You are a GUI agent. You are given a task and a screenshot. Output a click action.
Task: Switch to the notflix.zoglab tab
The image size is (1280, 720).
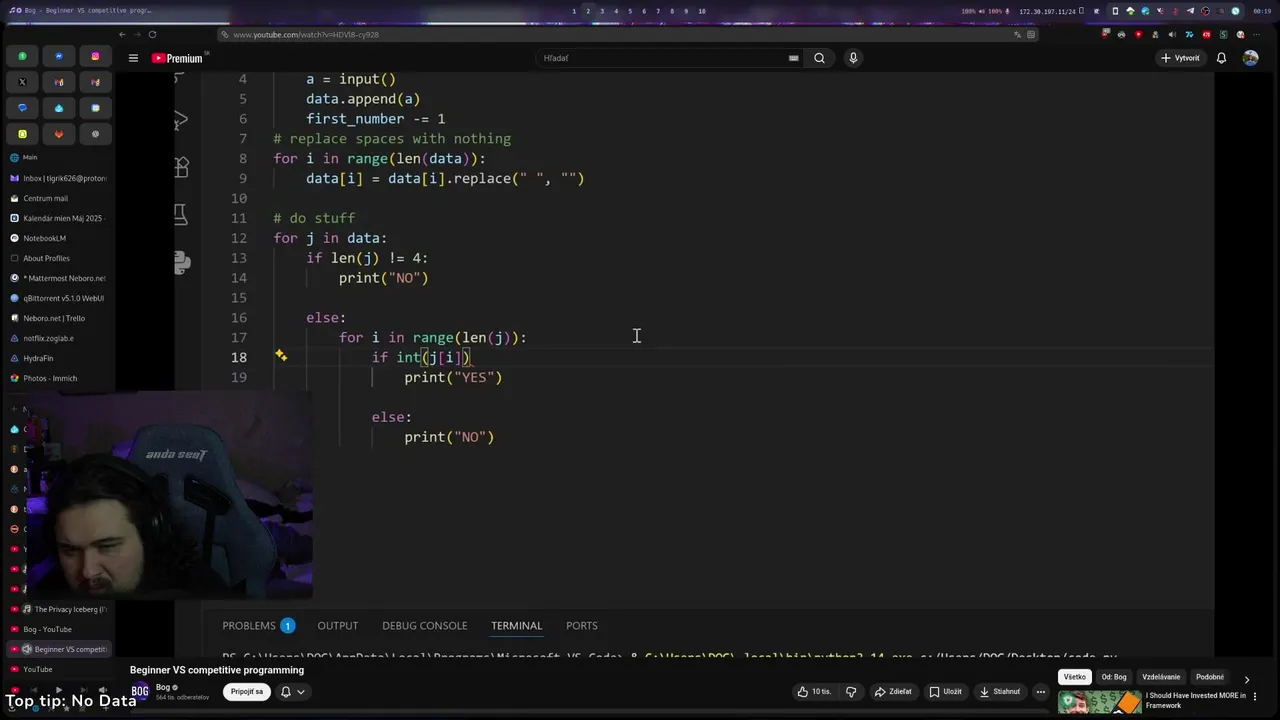58,338
